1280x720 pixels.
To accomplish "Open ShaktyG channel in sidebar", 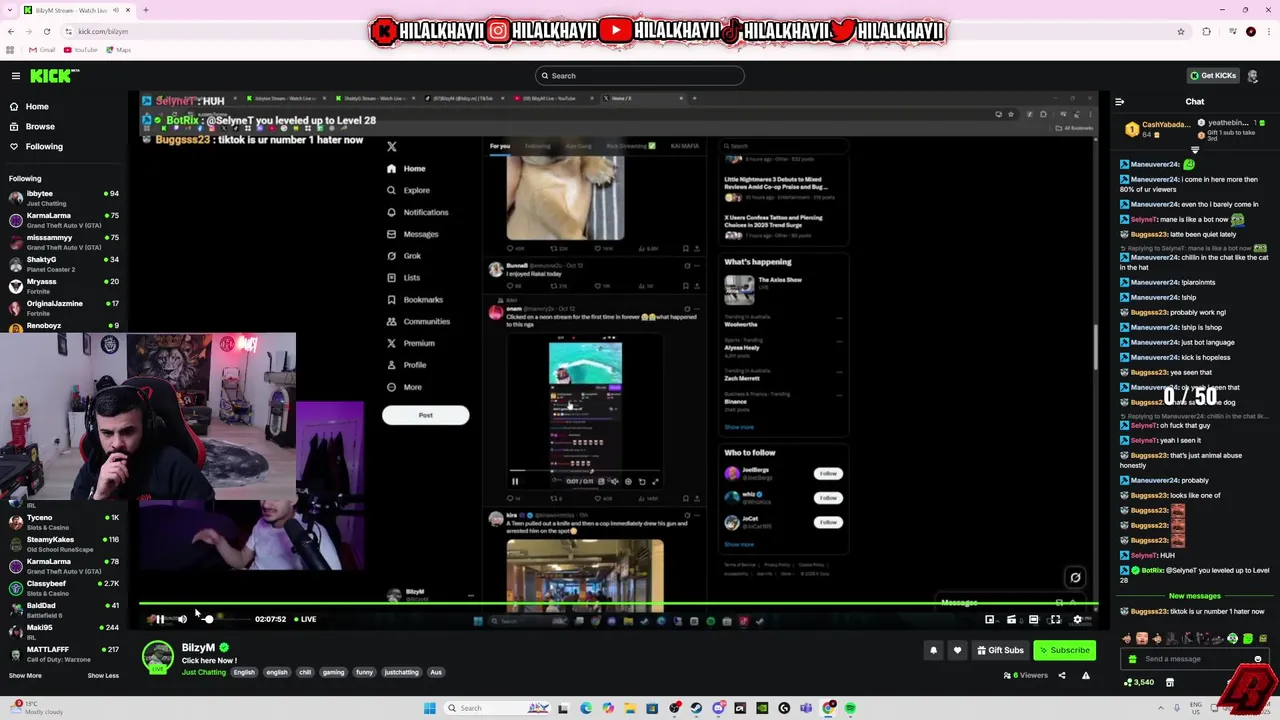I will point(63,263).
